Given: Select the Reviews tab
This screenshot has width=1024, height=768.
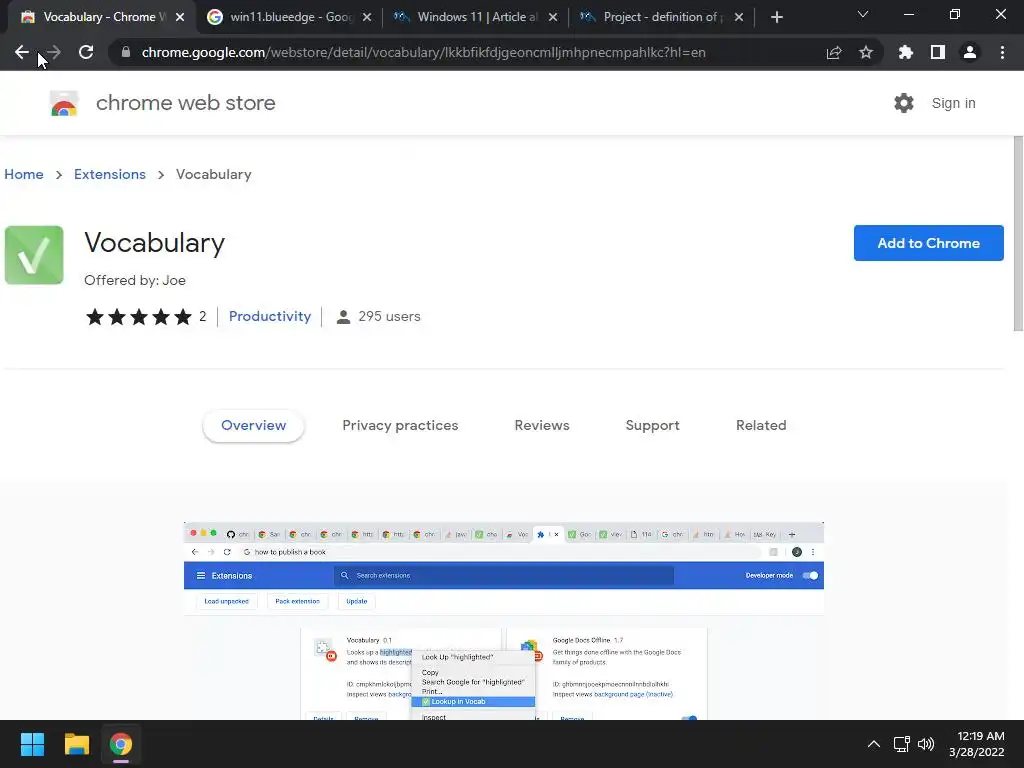Looking at the screenshot, I should coord(542,425).
